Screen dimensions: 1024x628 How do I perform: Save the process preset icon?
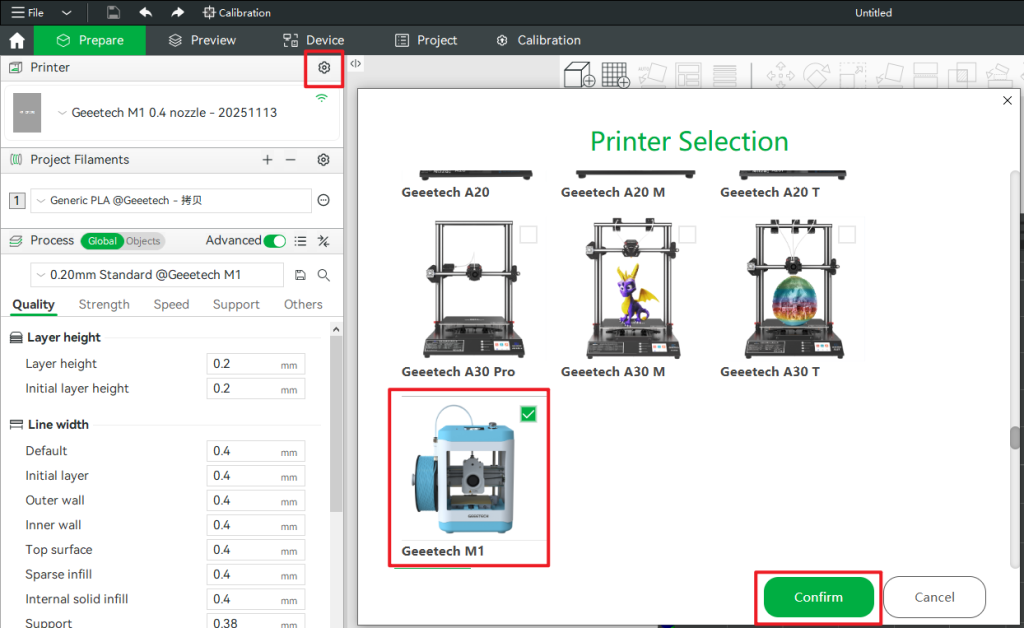301,275
